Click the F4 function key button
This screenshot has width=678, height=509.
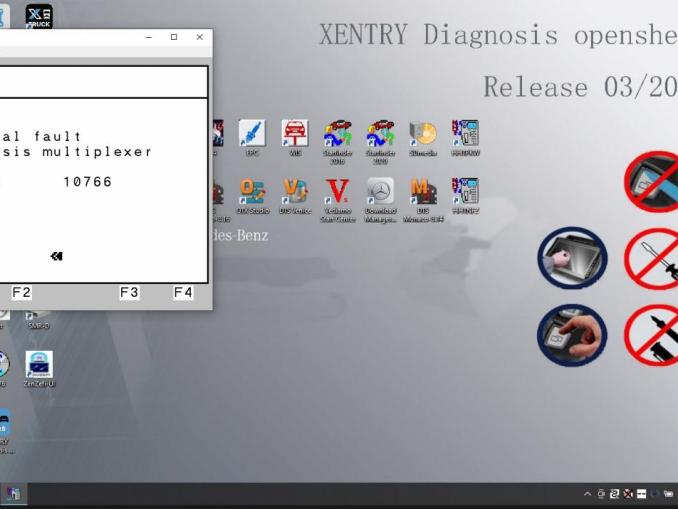pos(183,292)
